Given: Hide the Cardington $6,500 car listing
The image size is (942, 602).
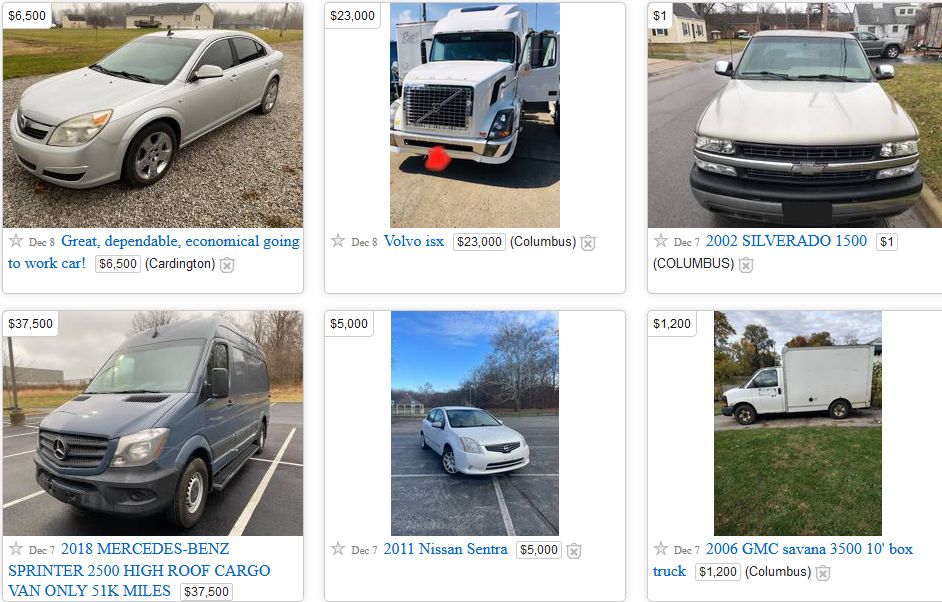Looking at the screenshot, I should click(x=227, y=265).
